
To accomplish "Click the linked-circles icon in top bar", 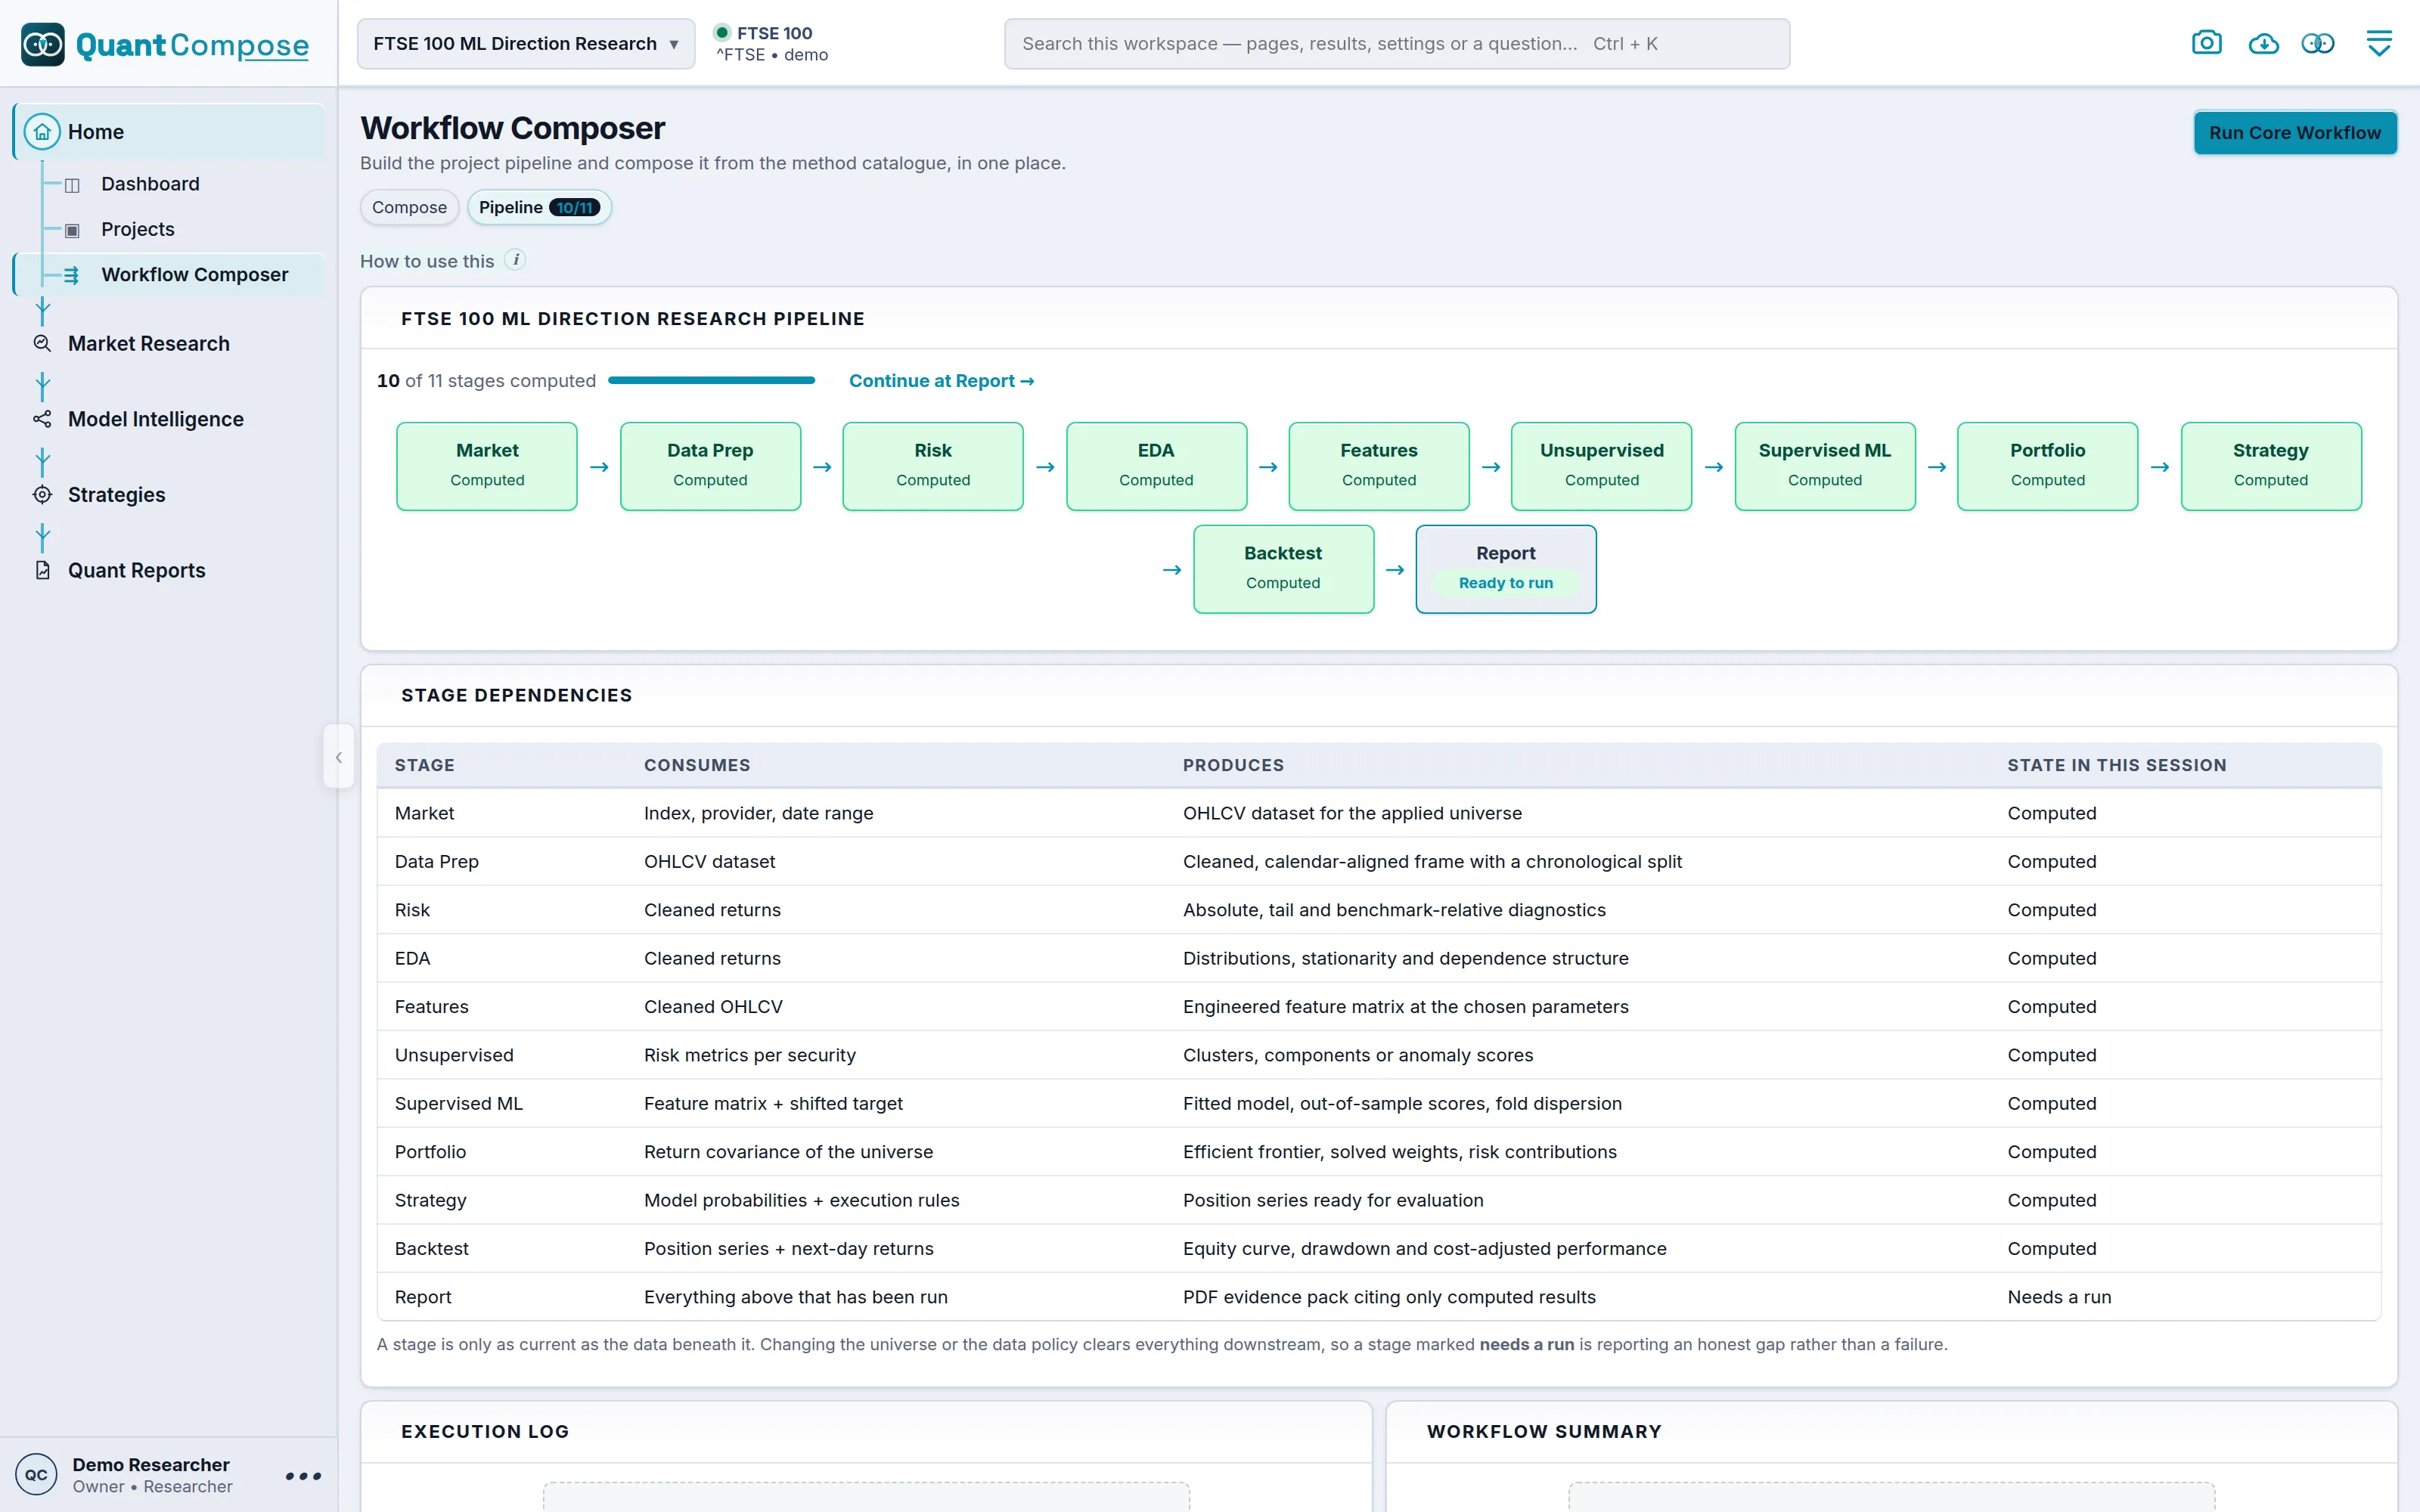I will 2318,43.
